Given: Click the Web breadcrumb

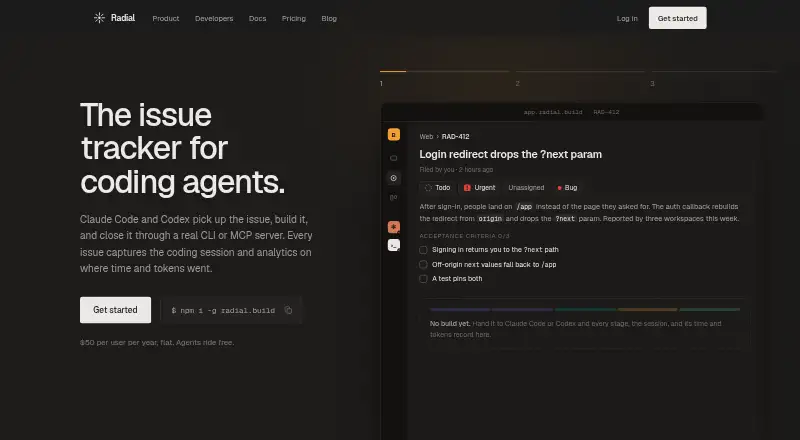Looking at the screenshot, I should (x=426, y=137).
